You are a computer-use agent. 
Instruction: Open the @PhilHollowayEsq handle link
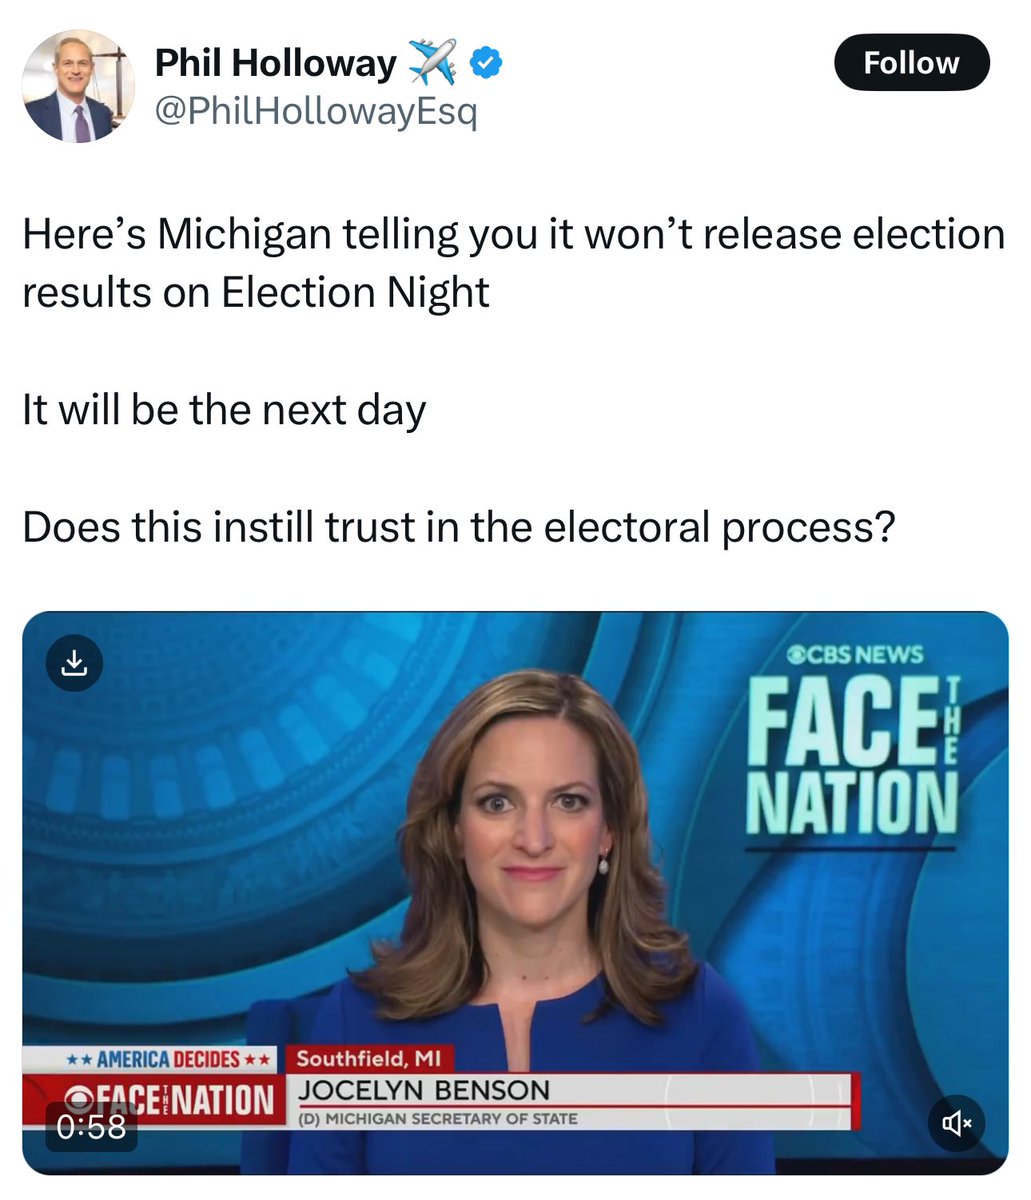[x=316, y=112]
